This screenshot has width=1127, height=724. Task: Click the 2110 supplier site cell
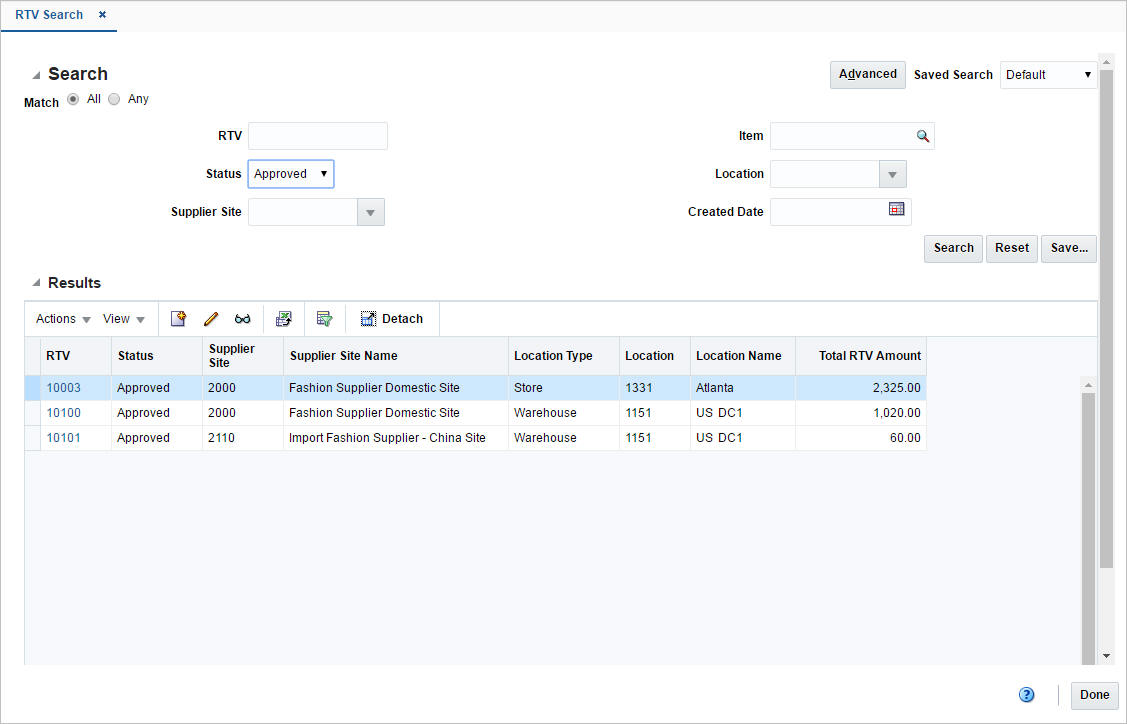coord(243,438)
